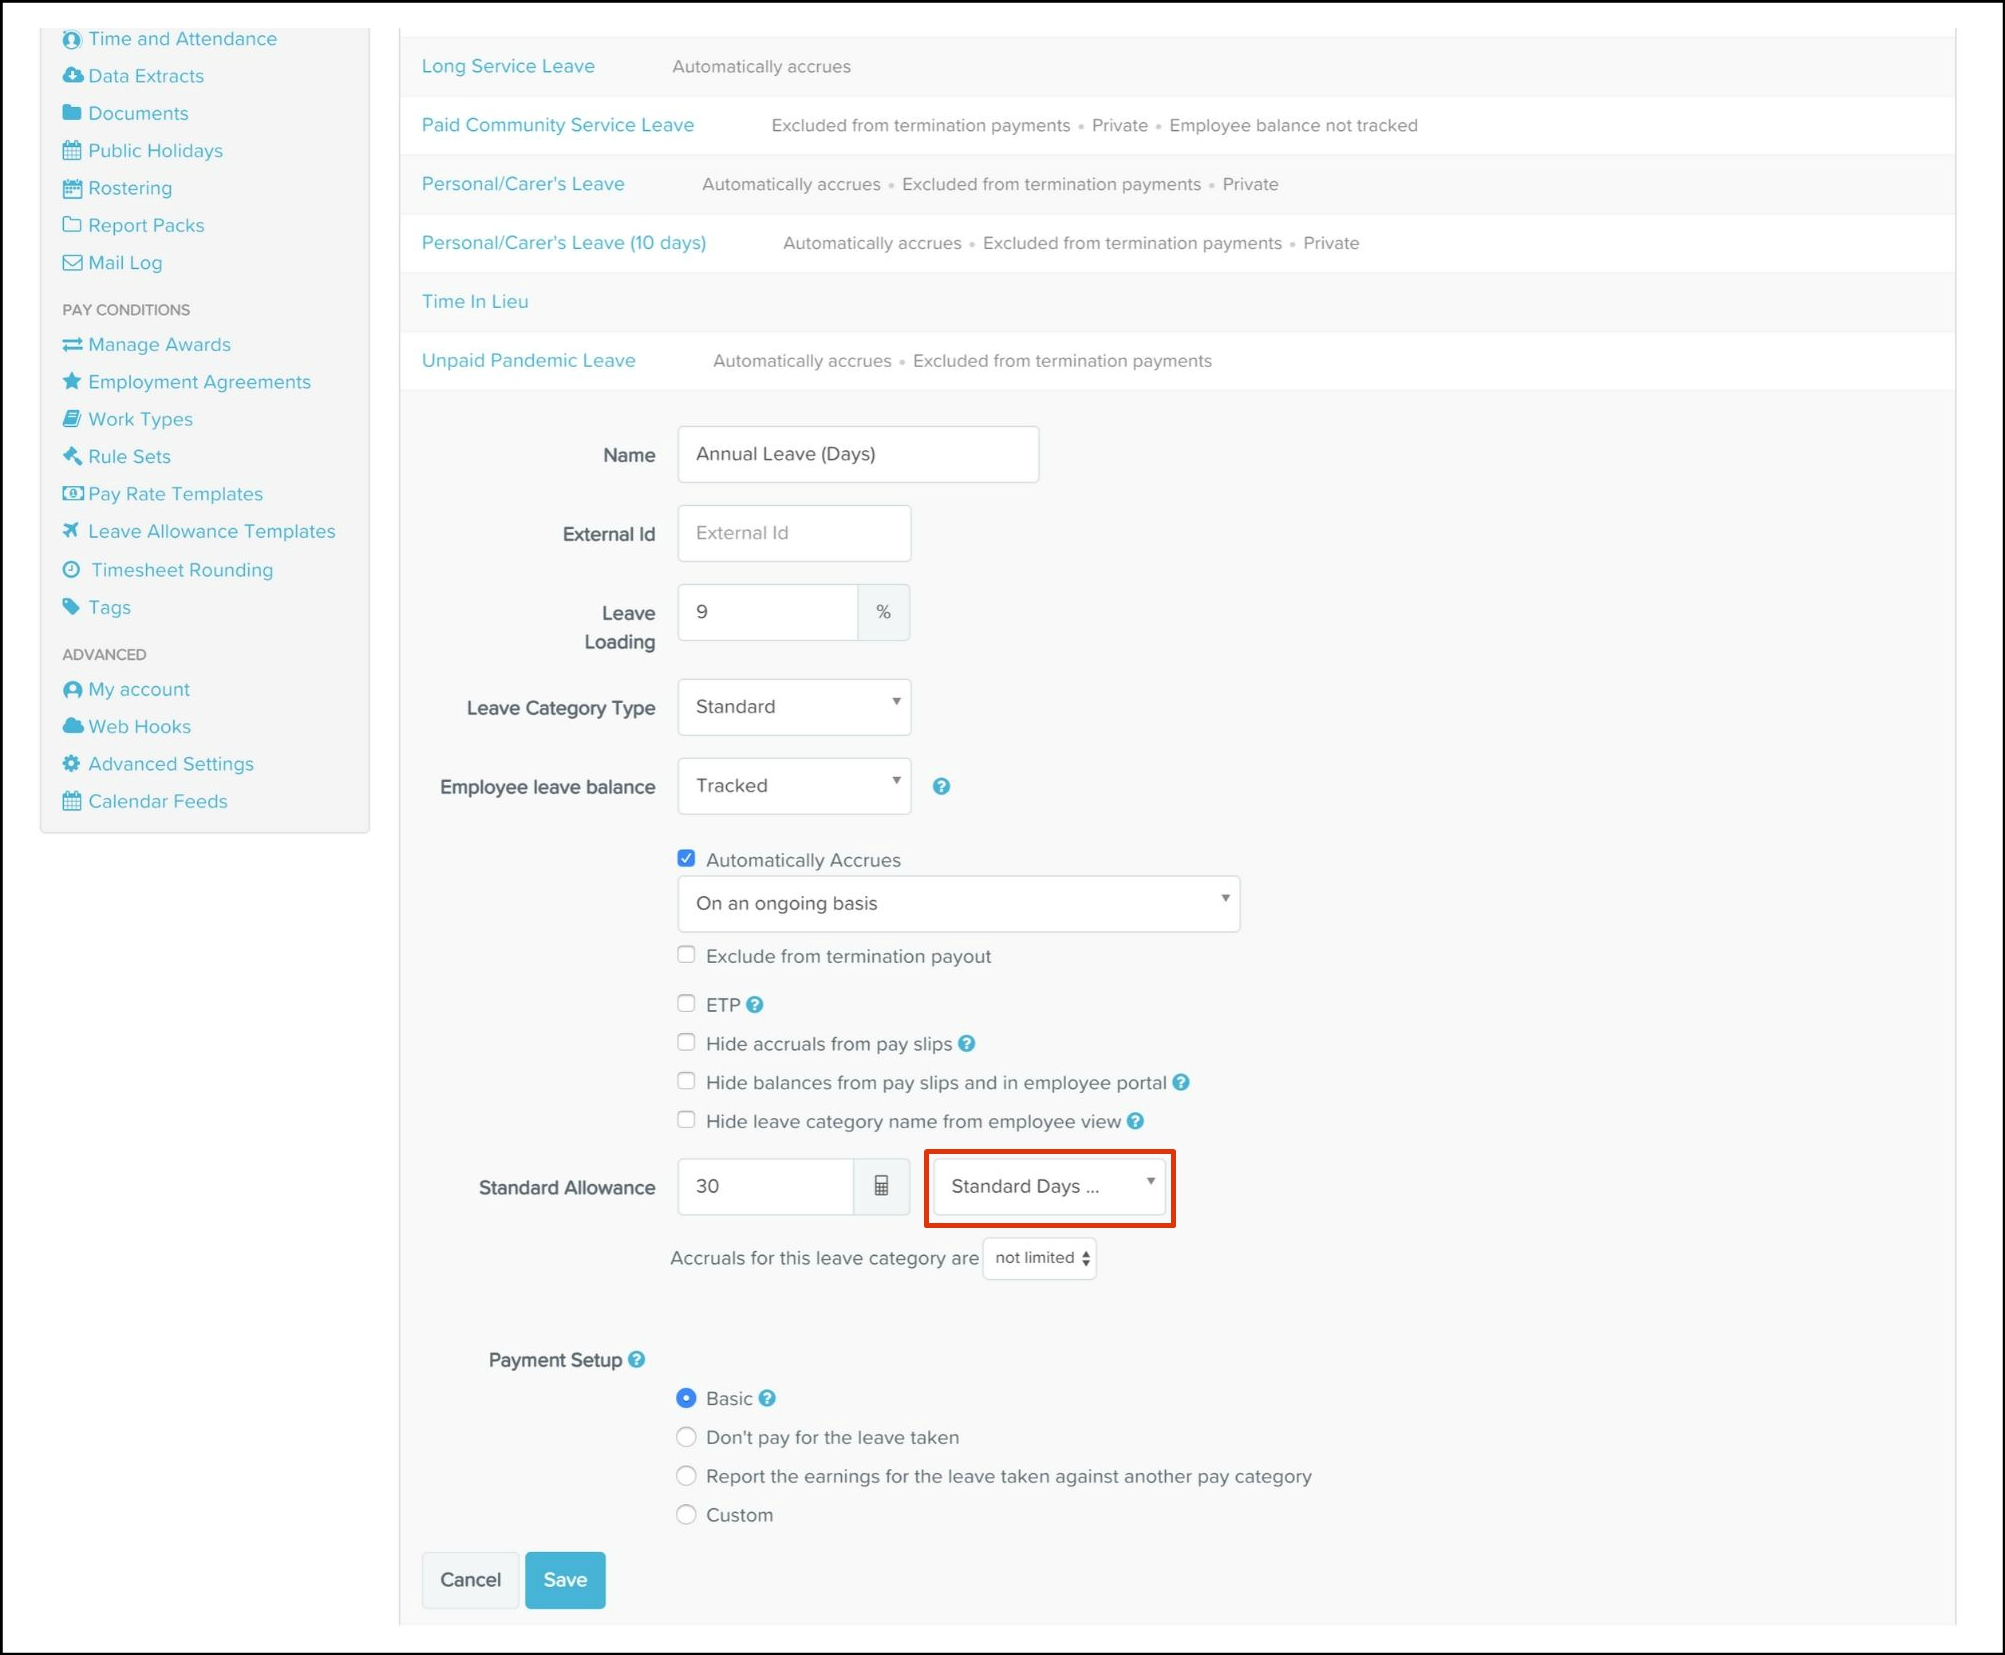2005x1655 pixels.
Task: Click help icon beside Payment Setup
Action: click(637, 1359)
